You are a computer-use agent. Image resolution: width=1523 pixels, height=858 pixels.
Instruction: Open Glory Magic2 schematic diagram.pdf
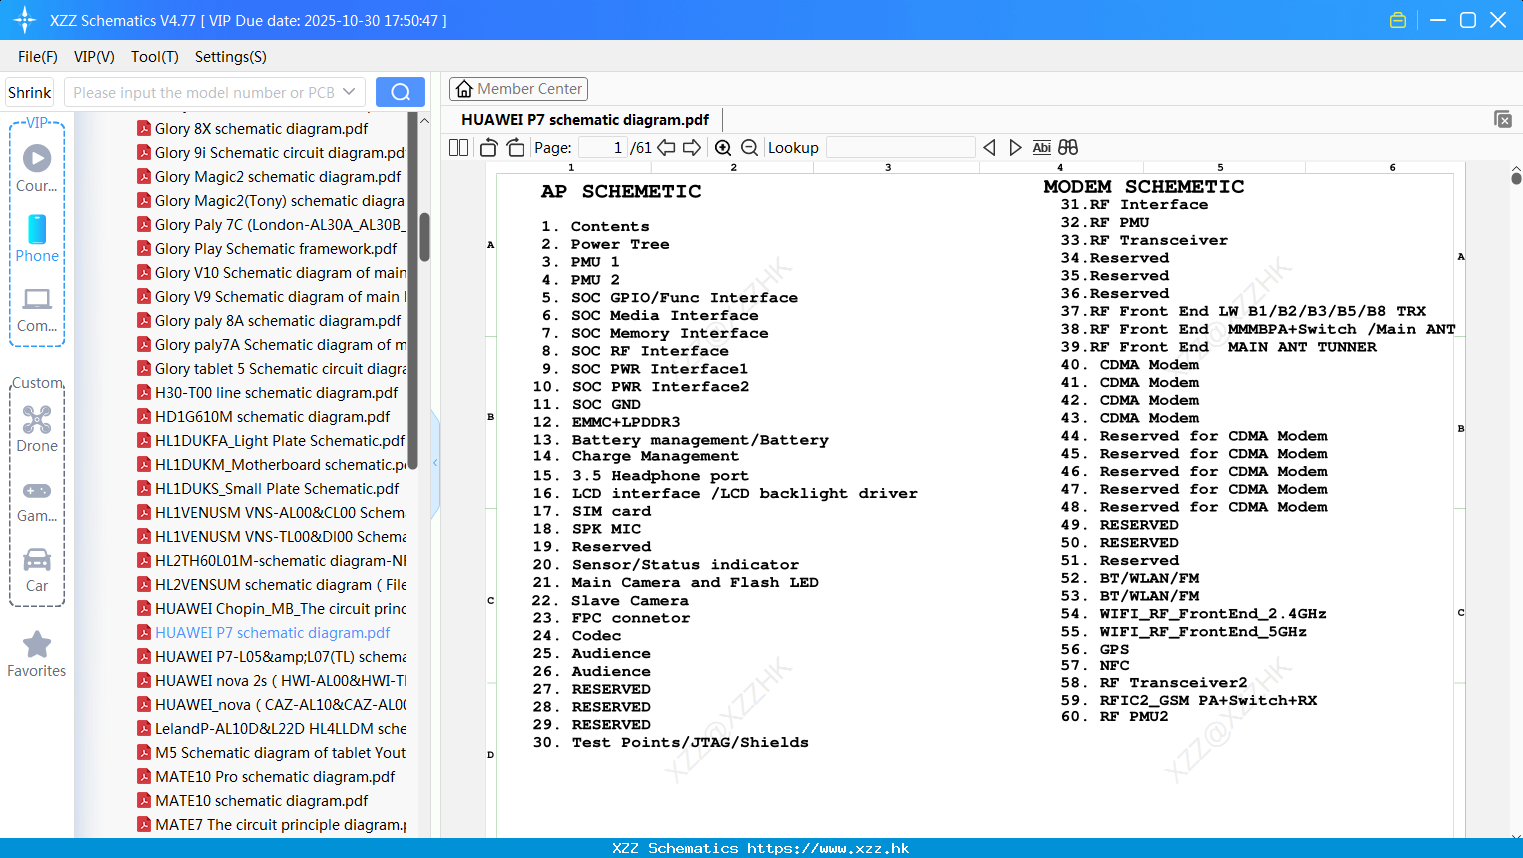(x=278, y=176)
